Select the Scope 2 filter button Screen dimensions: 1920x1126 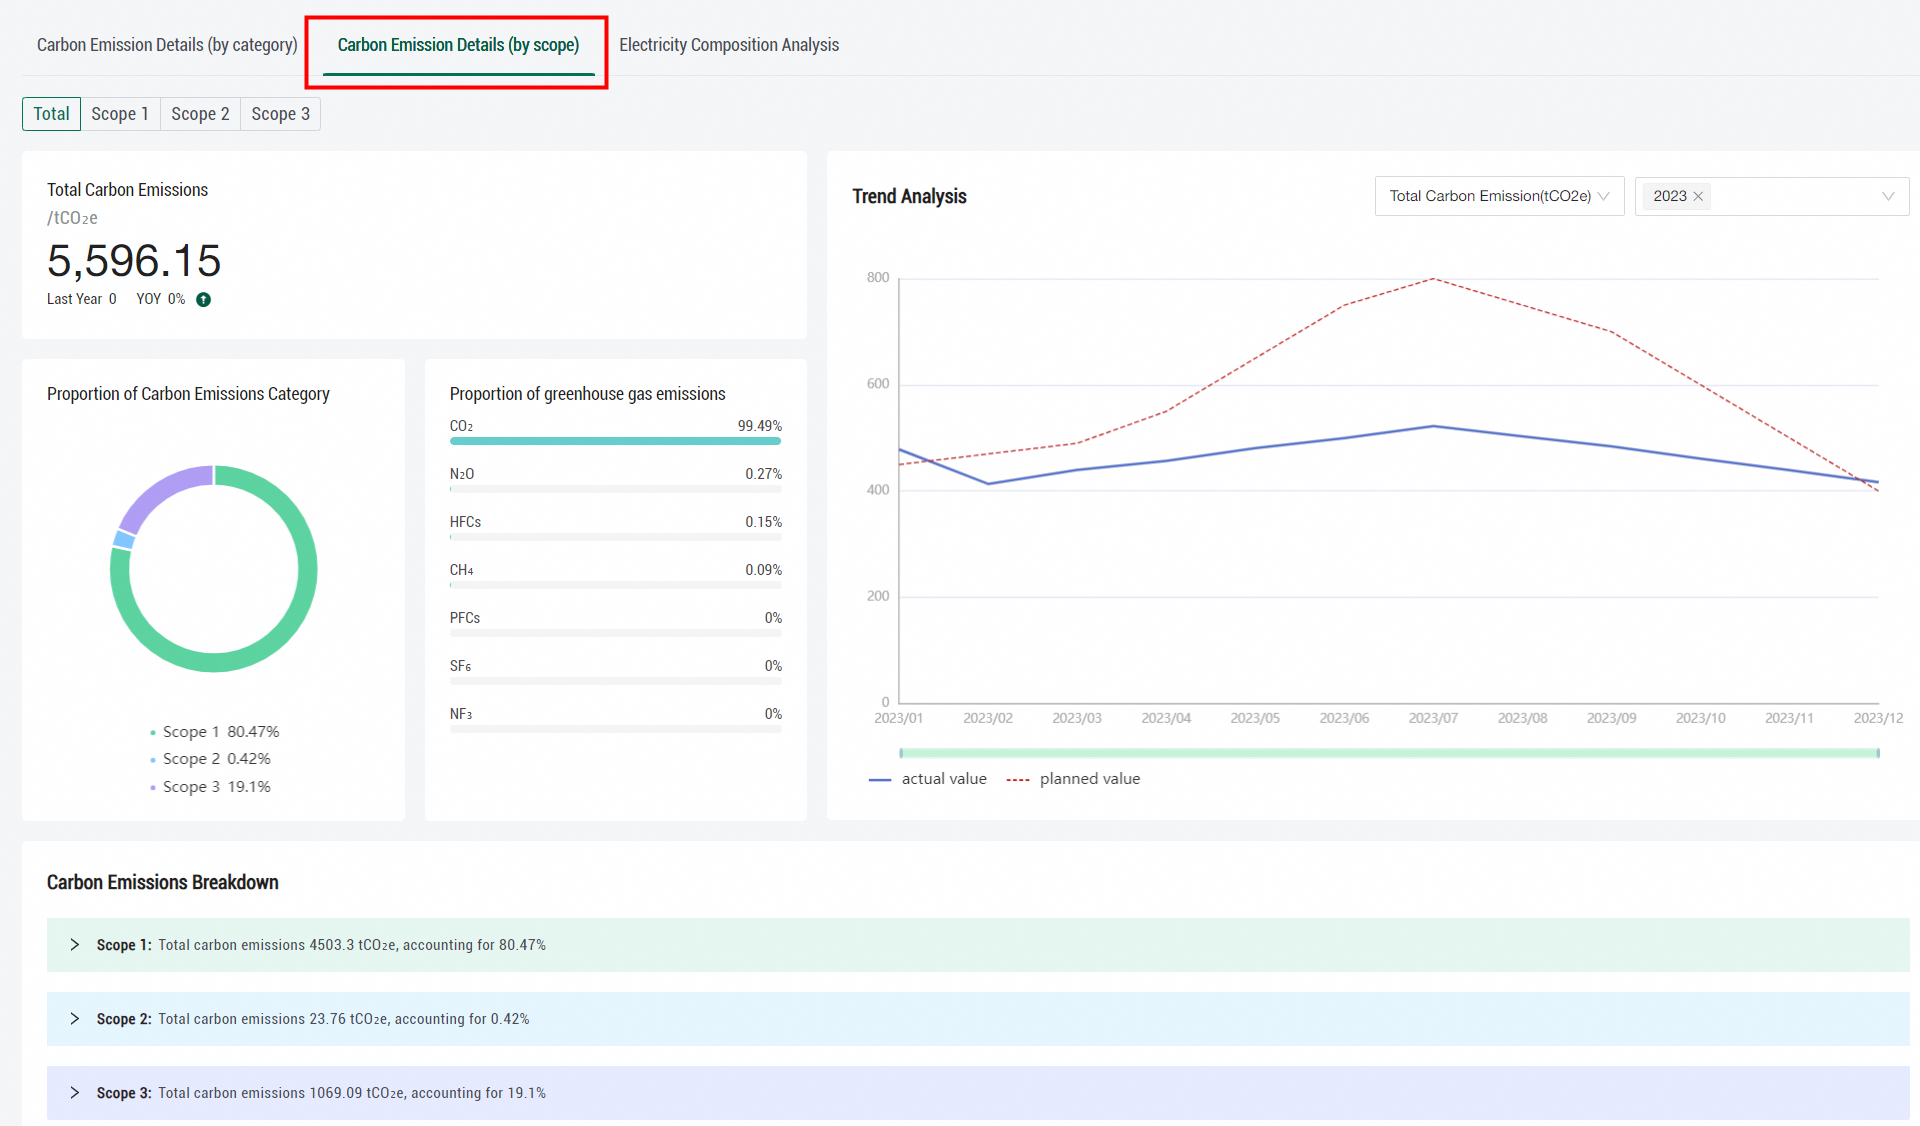[200, 114]
